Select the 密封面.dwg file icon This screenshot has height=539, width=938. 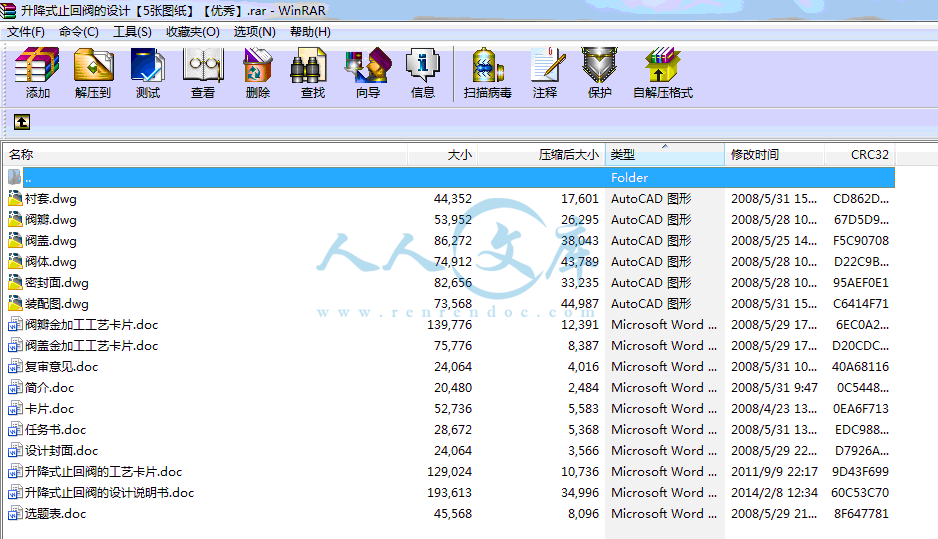tap(15, 282)
